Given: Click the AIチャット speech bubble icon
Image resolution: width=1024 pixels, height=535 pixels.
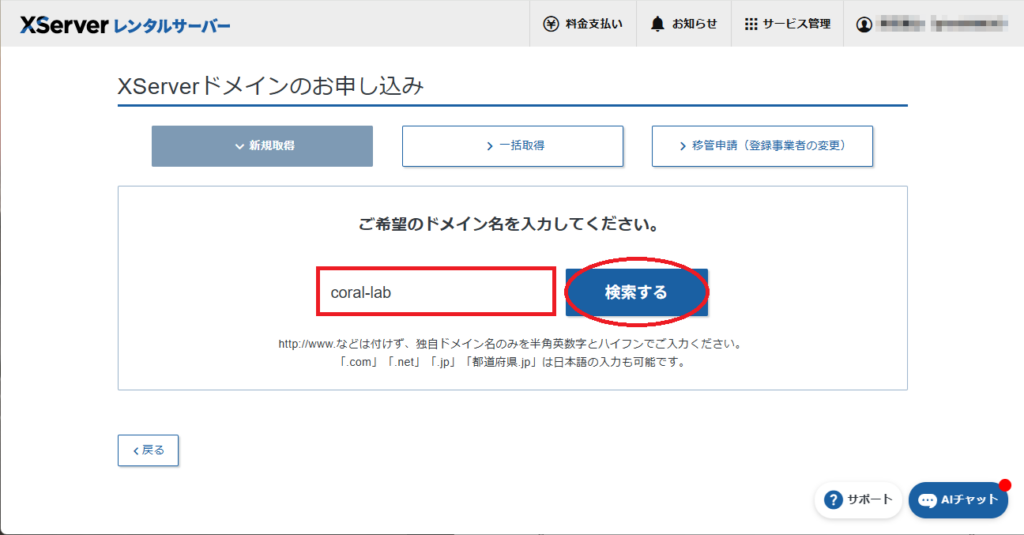Looking at the screenshot, I should click(x=927, y=500).
